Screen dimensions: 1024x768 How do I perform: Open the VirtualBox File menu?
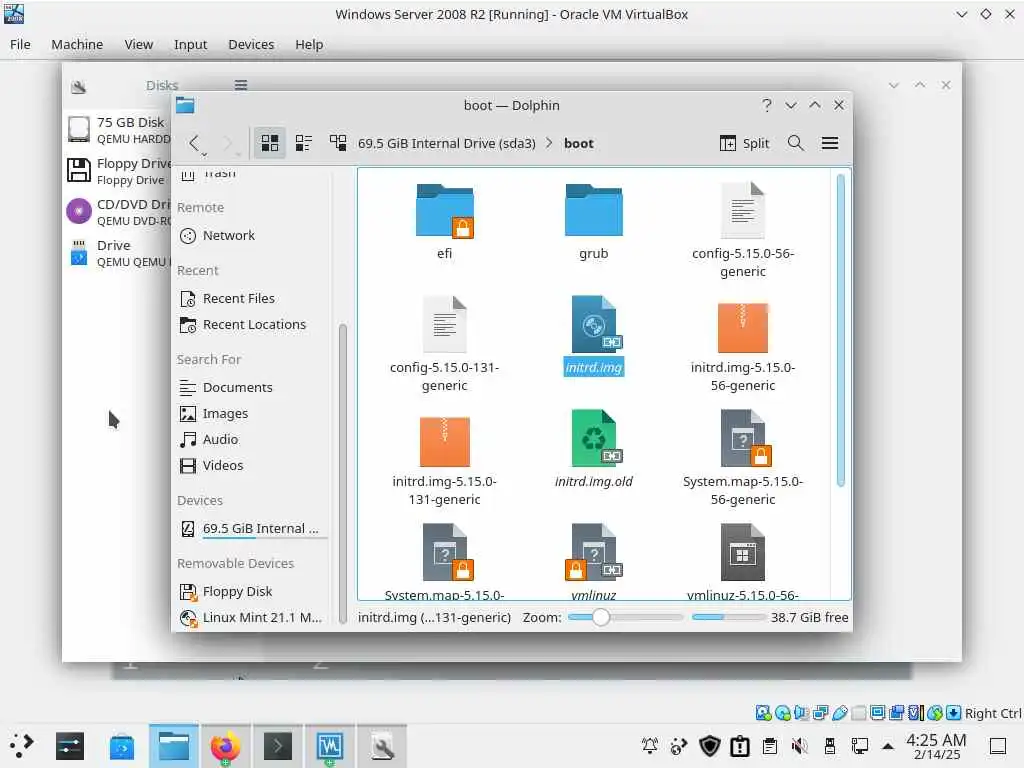[x=20, y=44]
